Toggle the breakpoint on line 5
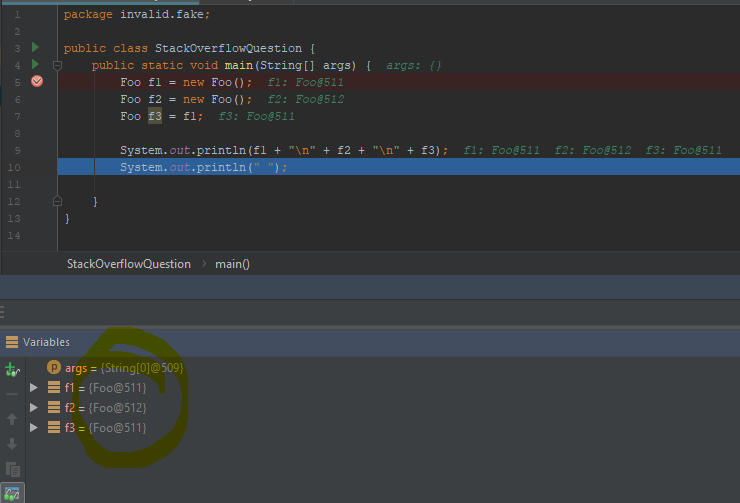 37,81
